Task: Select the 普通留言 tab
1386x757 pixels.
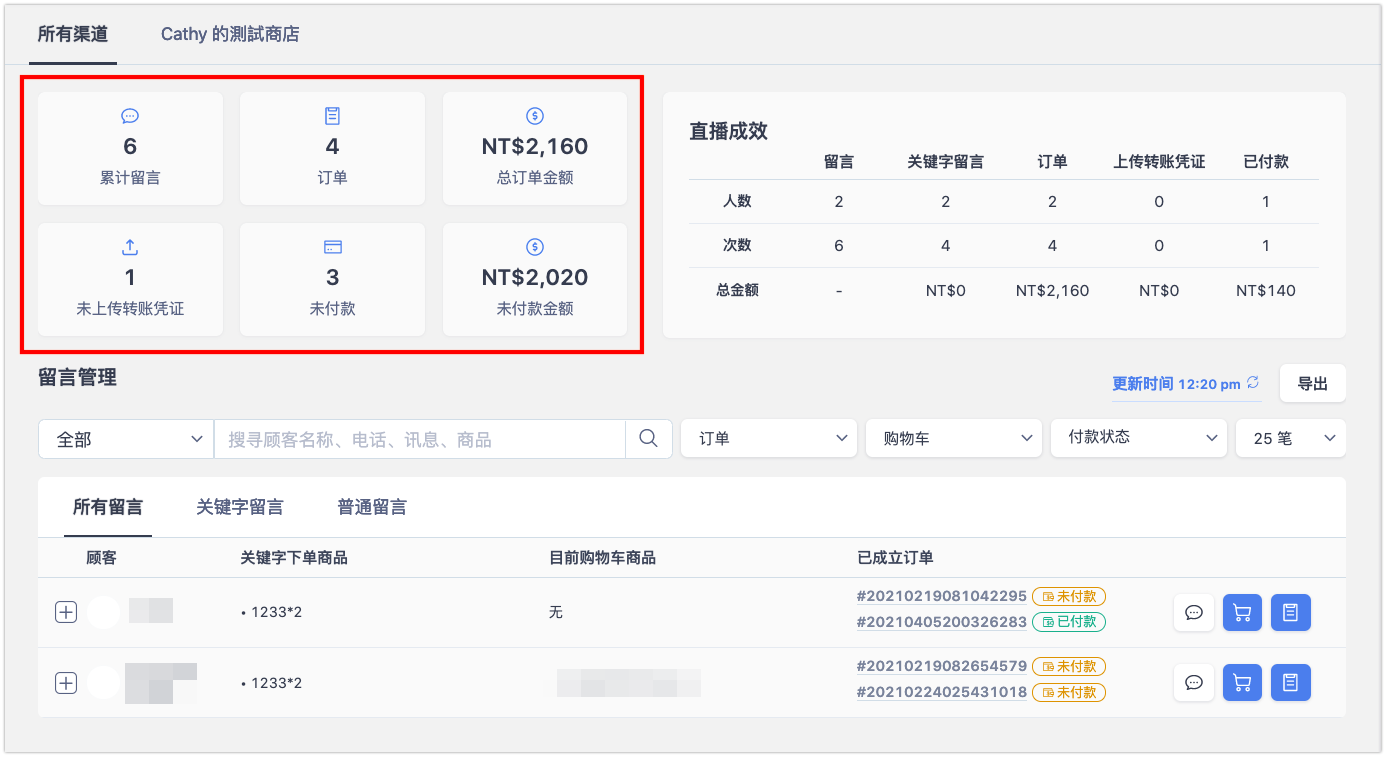Action: point(372,507)
